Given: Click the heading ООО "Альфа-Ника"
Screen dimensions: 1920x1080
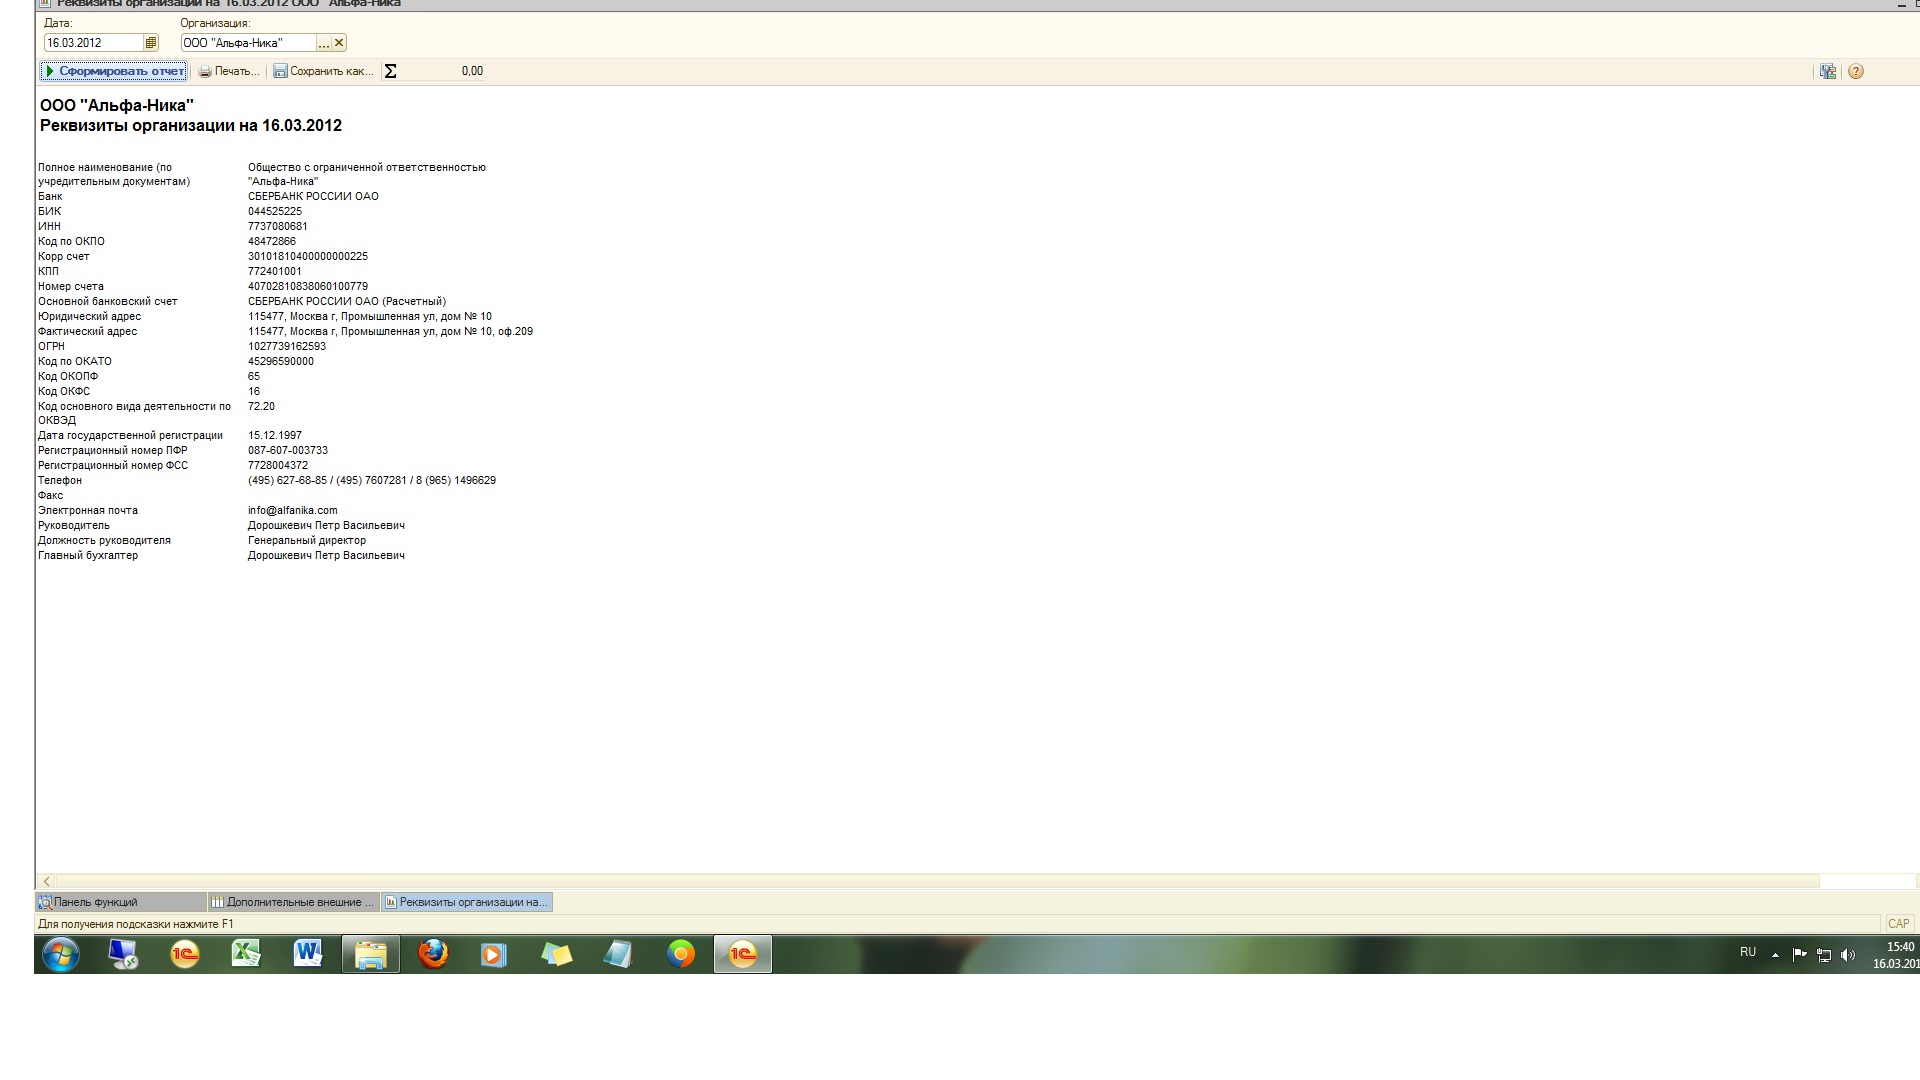Looking at the screenshot, I should [x=117, y=105].
